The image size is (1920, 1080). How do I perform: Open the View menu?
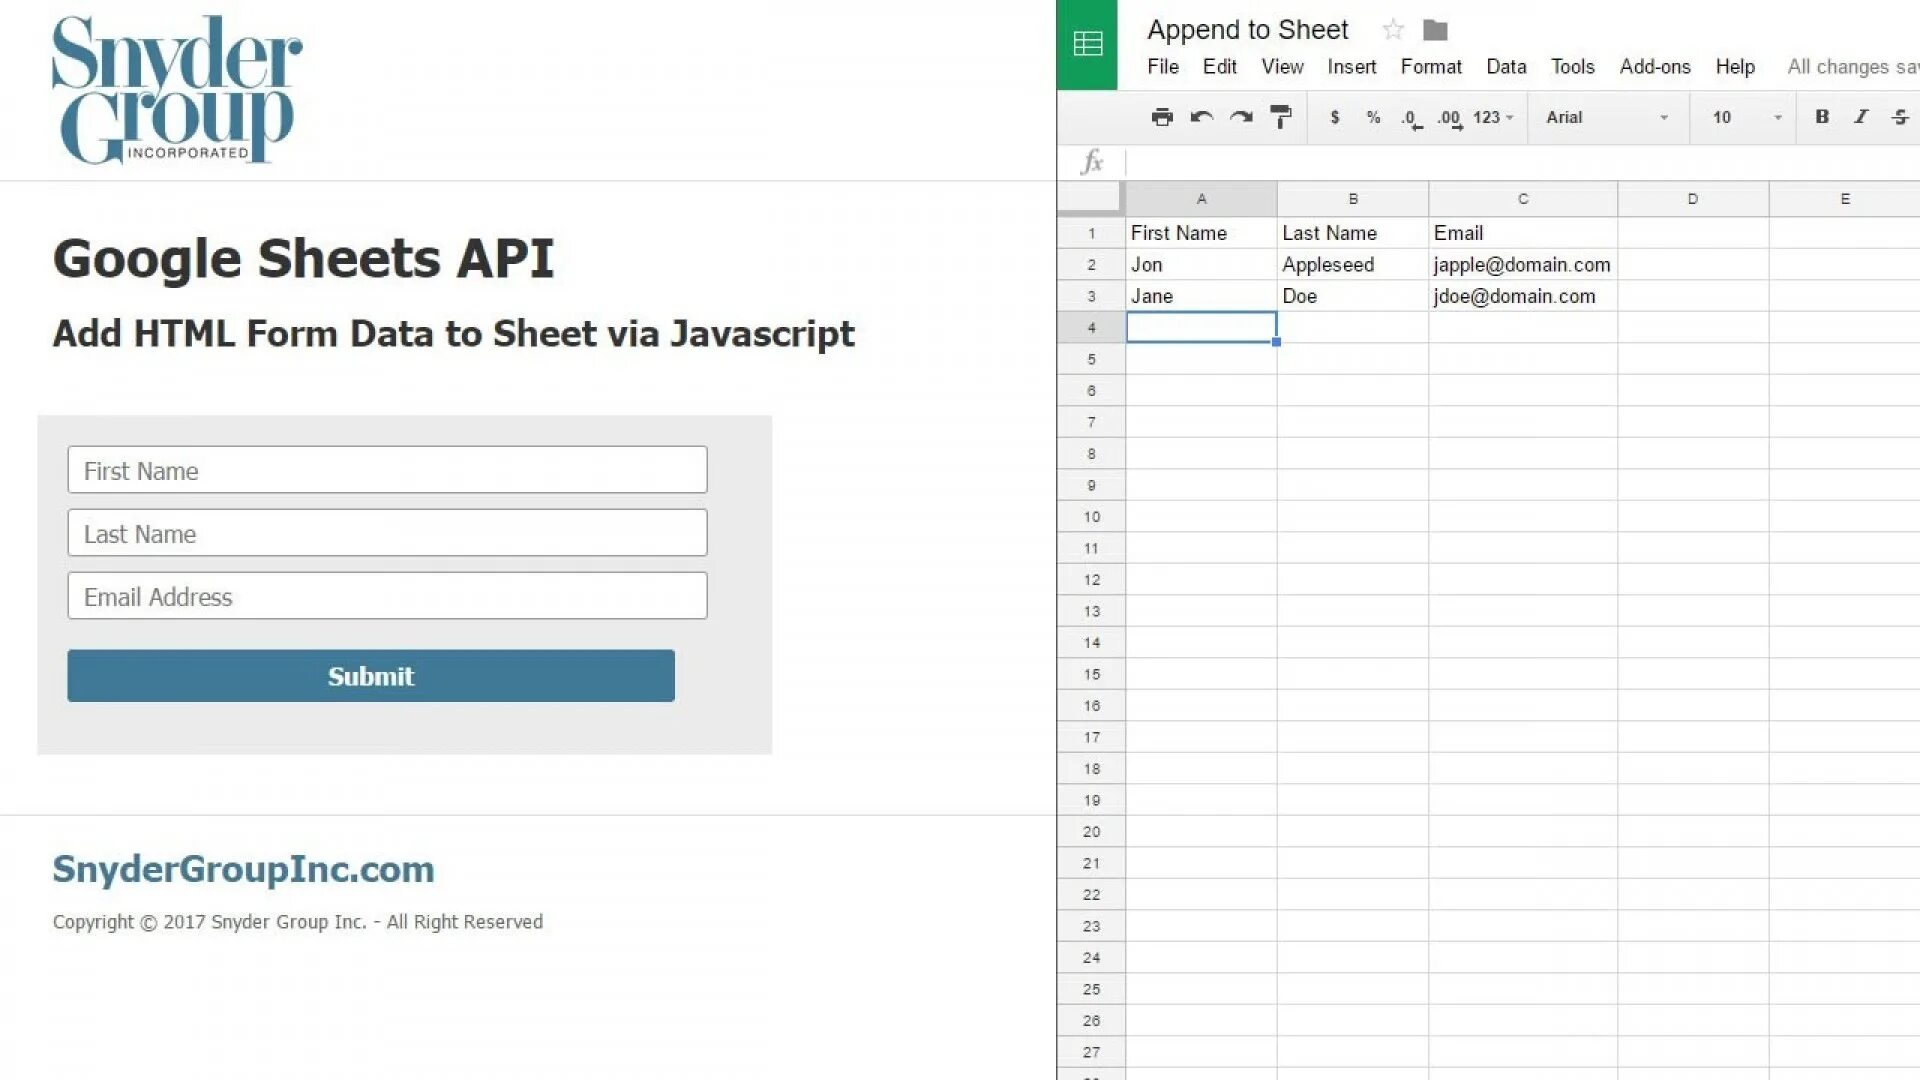(x=1282, y=67)
